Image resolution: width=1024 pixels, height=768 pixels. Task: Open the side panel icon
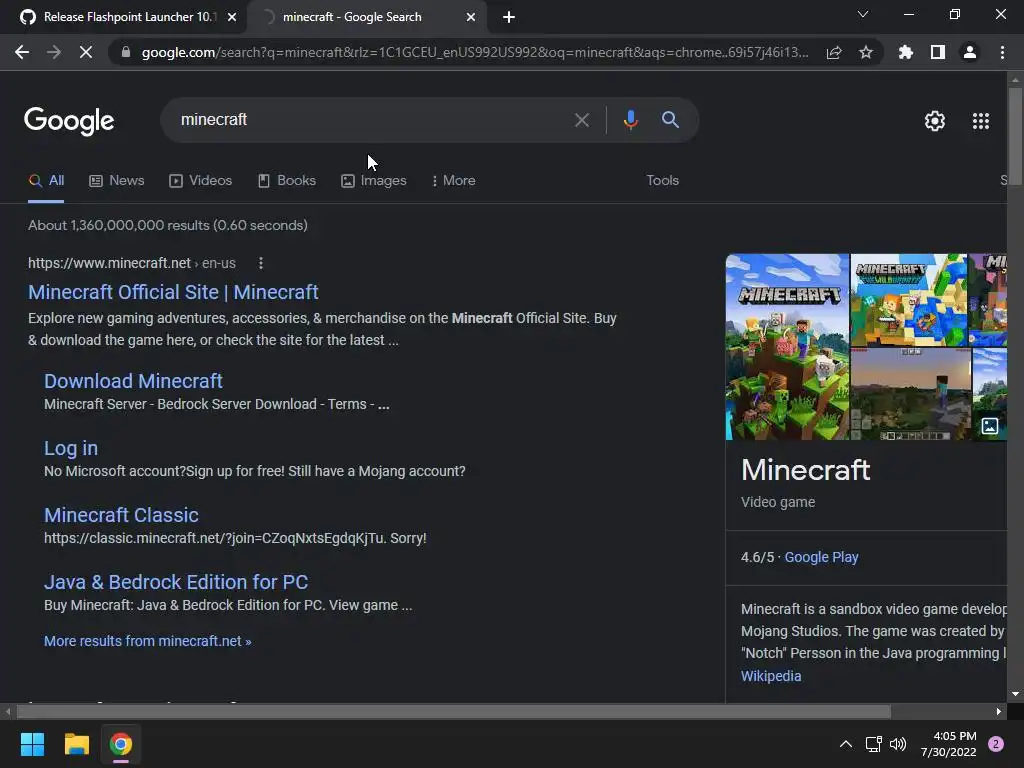[x=938, y=52]
